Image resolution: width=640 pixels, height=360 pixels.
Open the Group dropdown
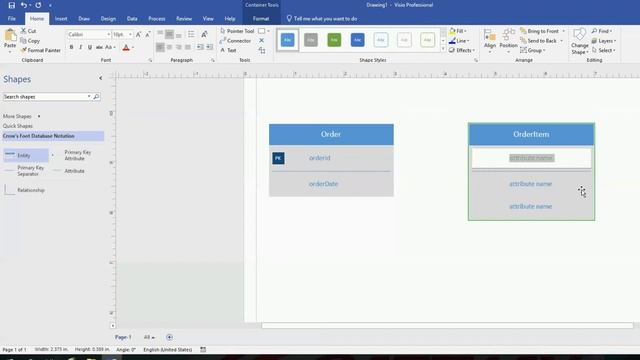click(533, 50)
